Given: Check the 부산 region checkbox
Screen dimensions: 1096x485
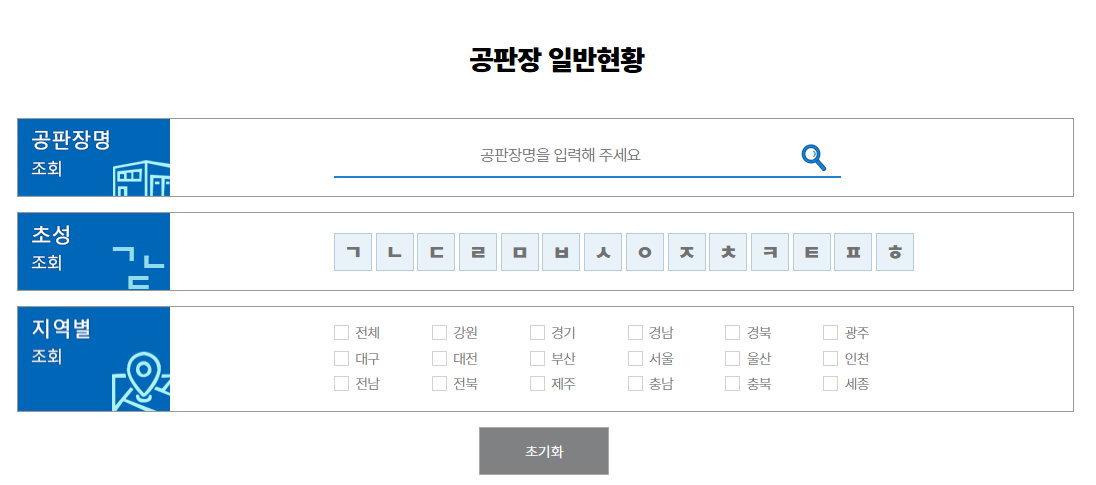Looking at the screenshot, I should [x=537, y=359].
